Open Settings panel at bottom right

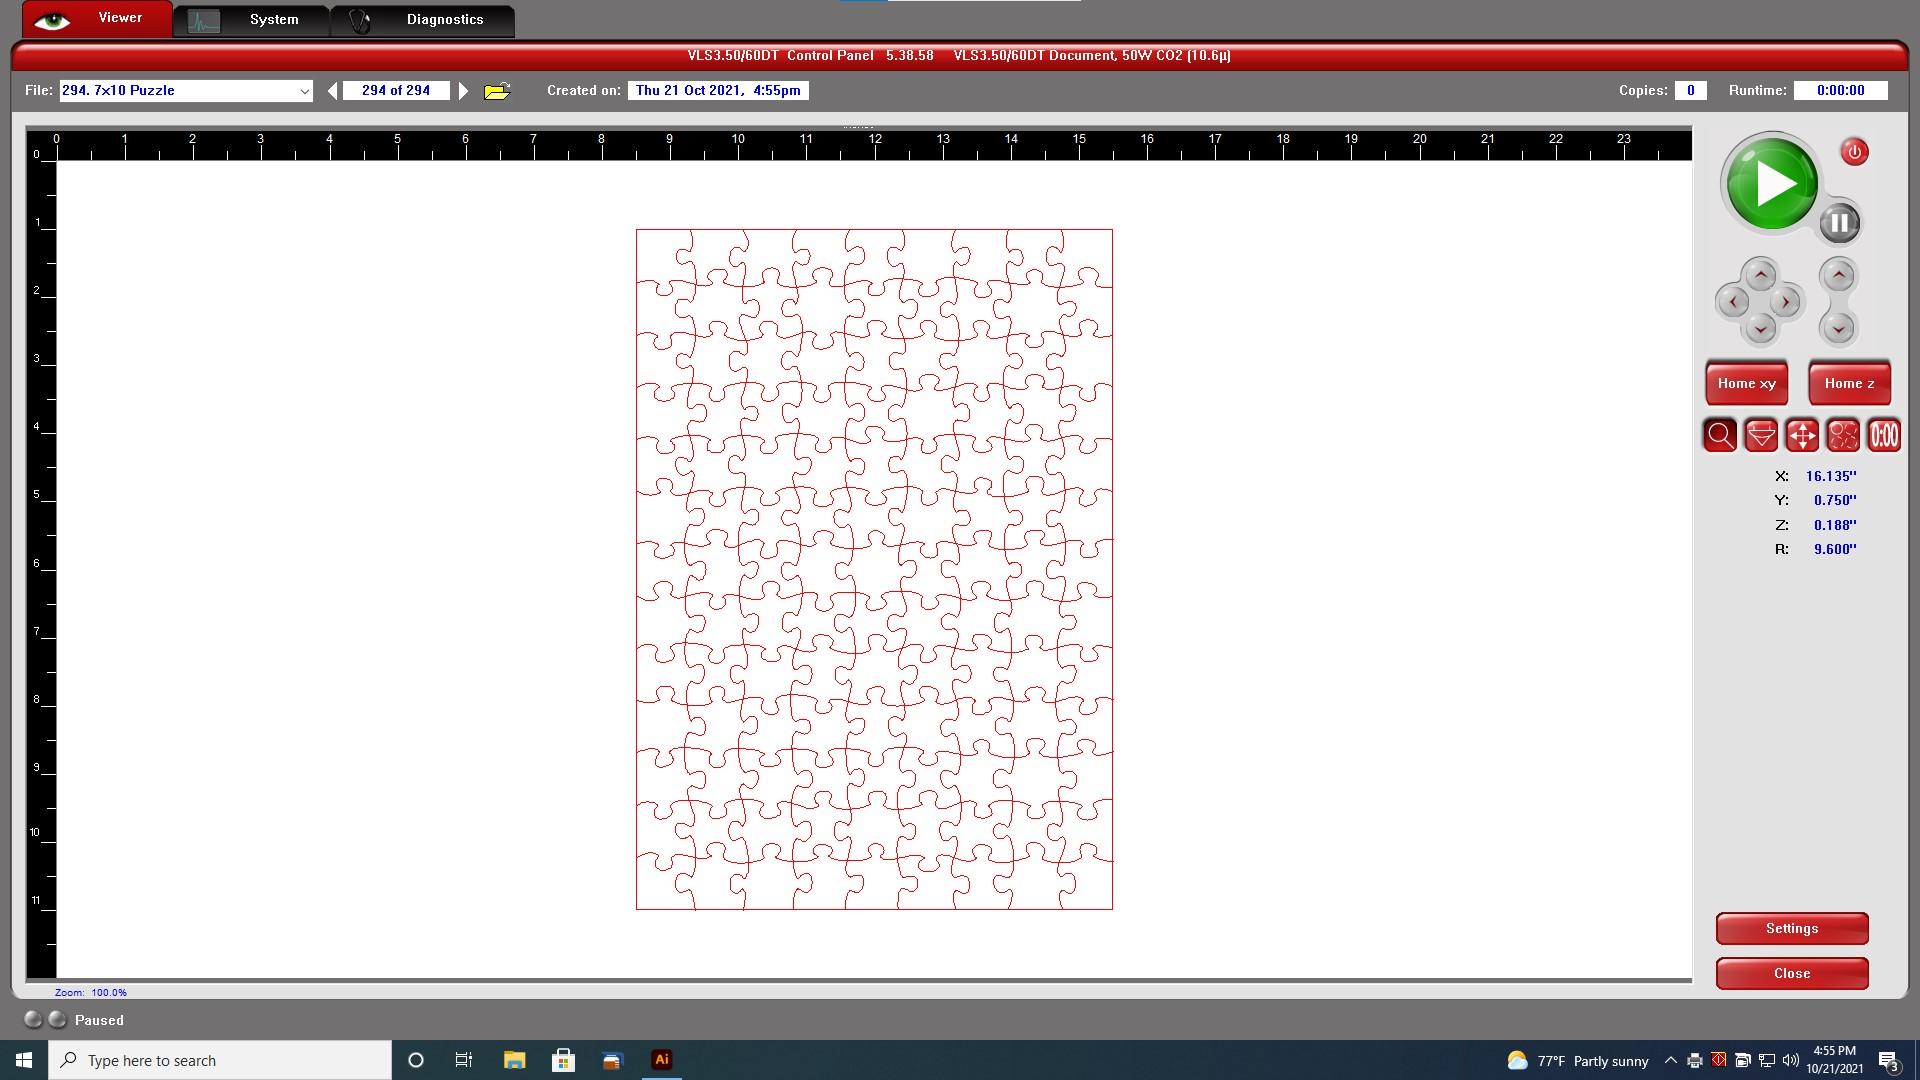pos(1791,927)
